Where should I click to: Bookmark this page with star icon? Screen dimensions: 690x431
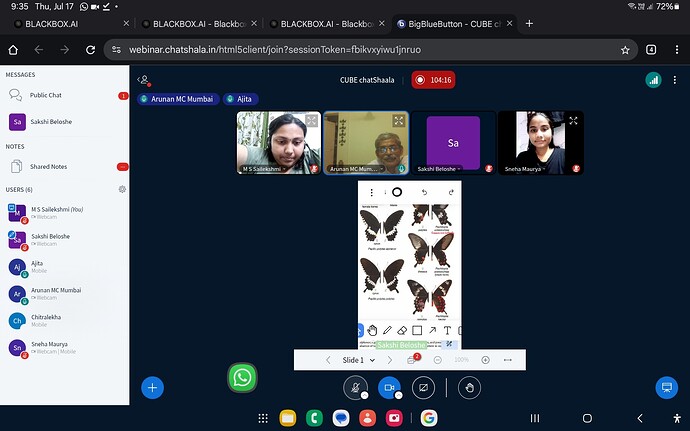(625, 50)
